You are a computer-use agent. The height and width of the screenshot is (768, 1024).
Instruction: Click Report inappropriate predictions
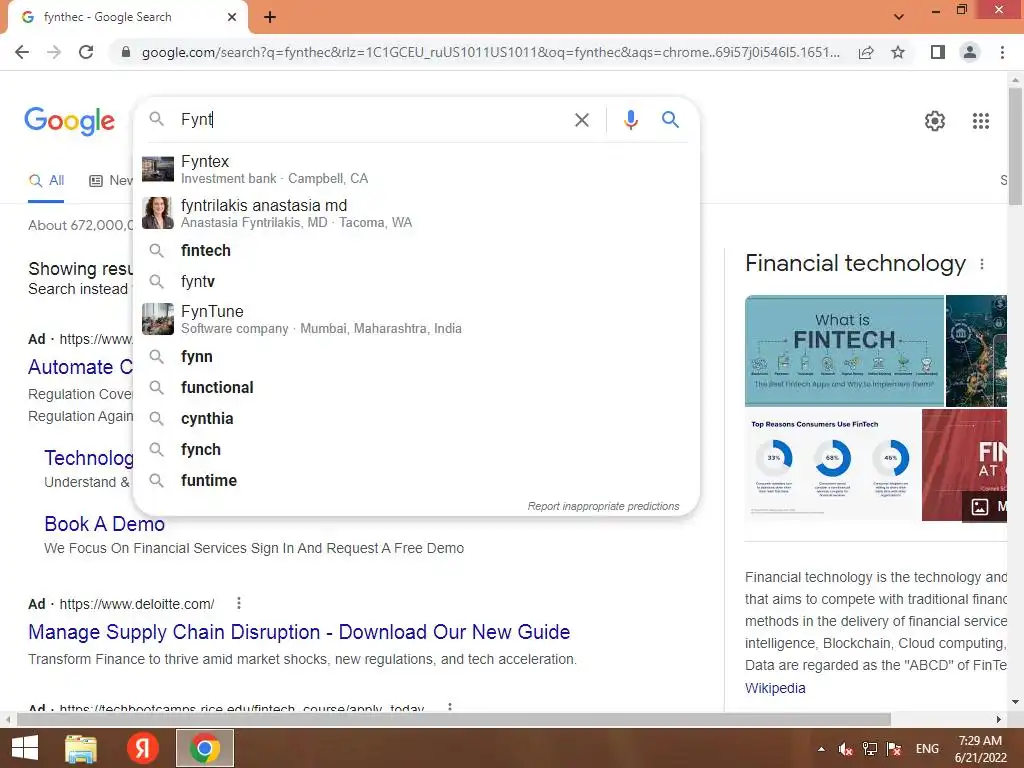coord(603,506)
